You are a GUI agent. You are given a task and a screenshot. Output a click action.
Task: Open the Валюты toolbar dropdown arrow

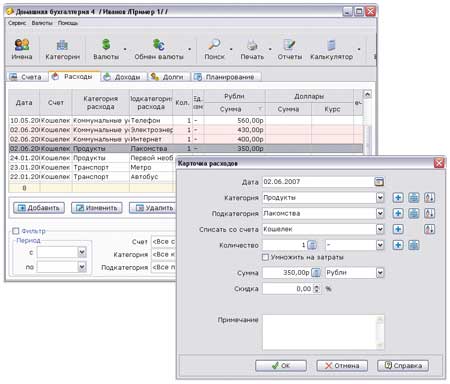(x=125, y=49)
